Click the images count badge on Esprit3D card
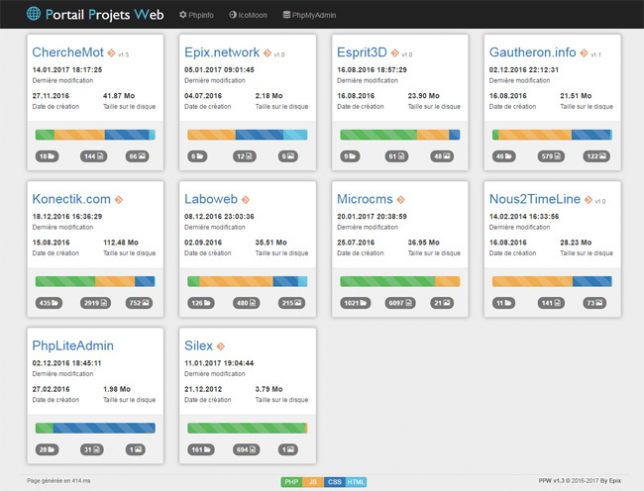The image size is (644, 491). [x=442, y=156]
